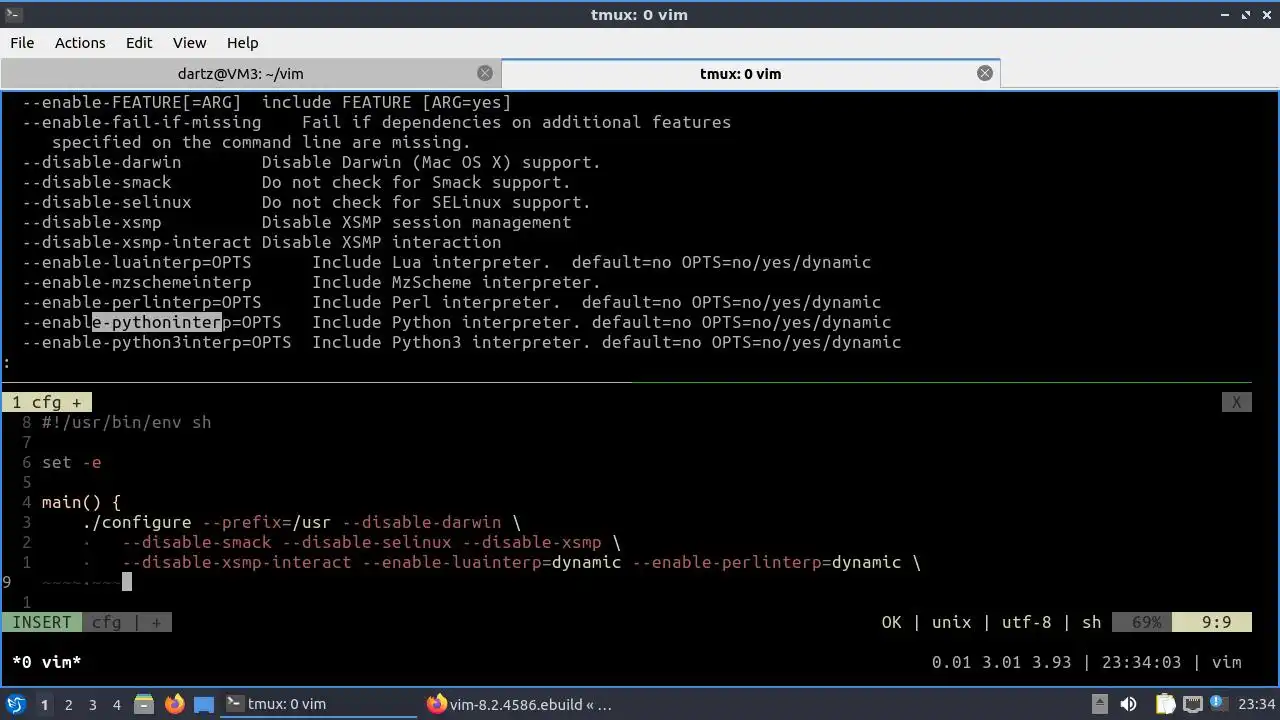Click the 'set -e' line in vim
The height and width of the screenshot is (720, 1280).
point(72,462)
